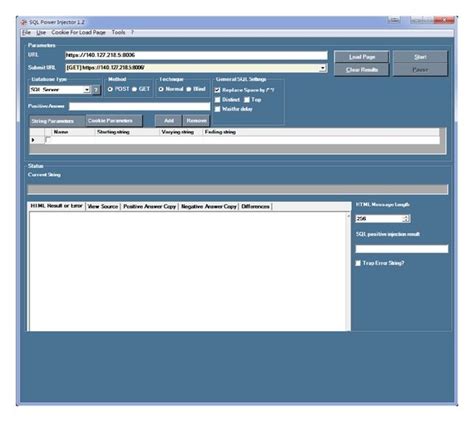Enable the Distinct checkbox

(x=217, y=100)
